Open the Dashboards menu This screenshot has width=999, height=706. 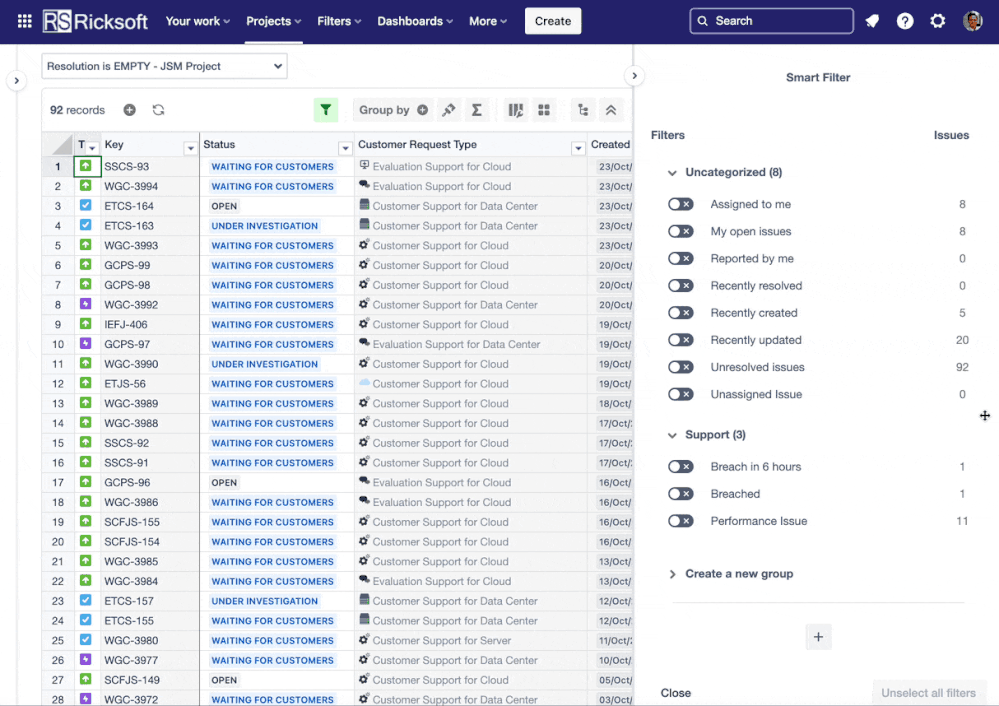click(415, 21)
